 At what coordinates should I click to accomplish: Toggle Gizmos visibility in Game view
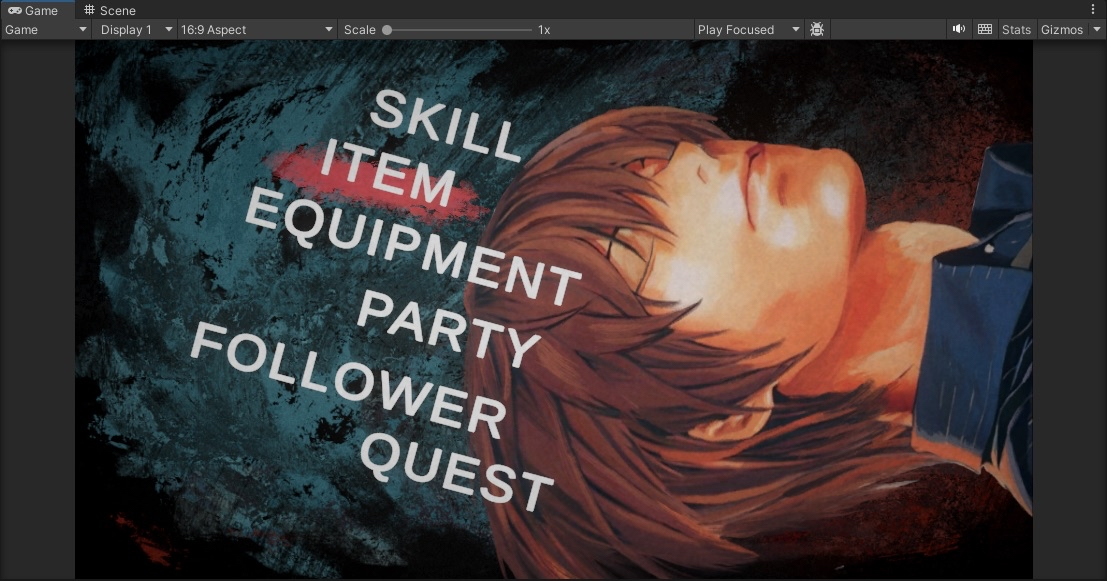point(1060,29)
